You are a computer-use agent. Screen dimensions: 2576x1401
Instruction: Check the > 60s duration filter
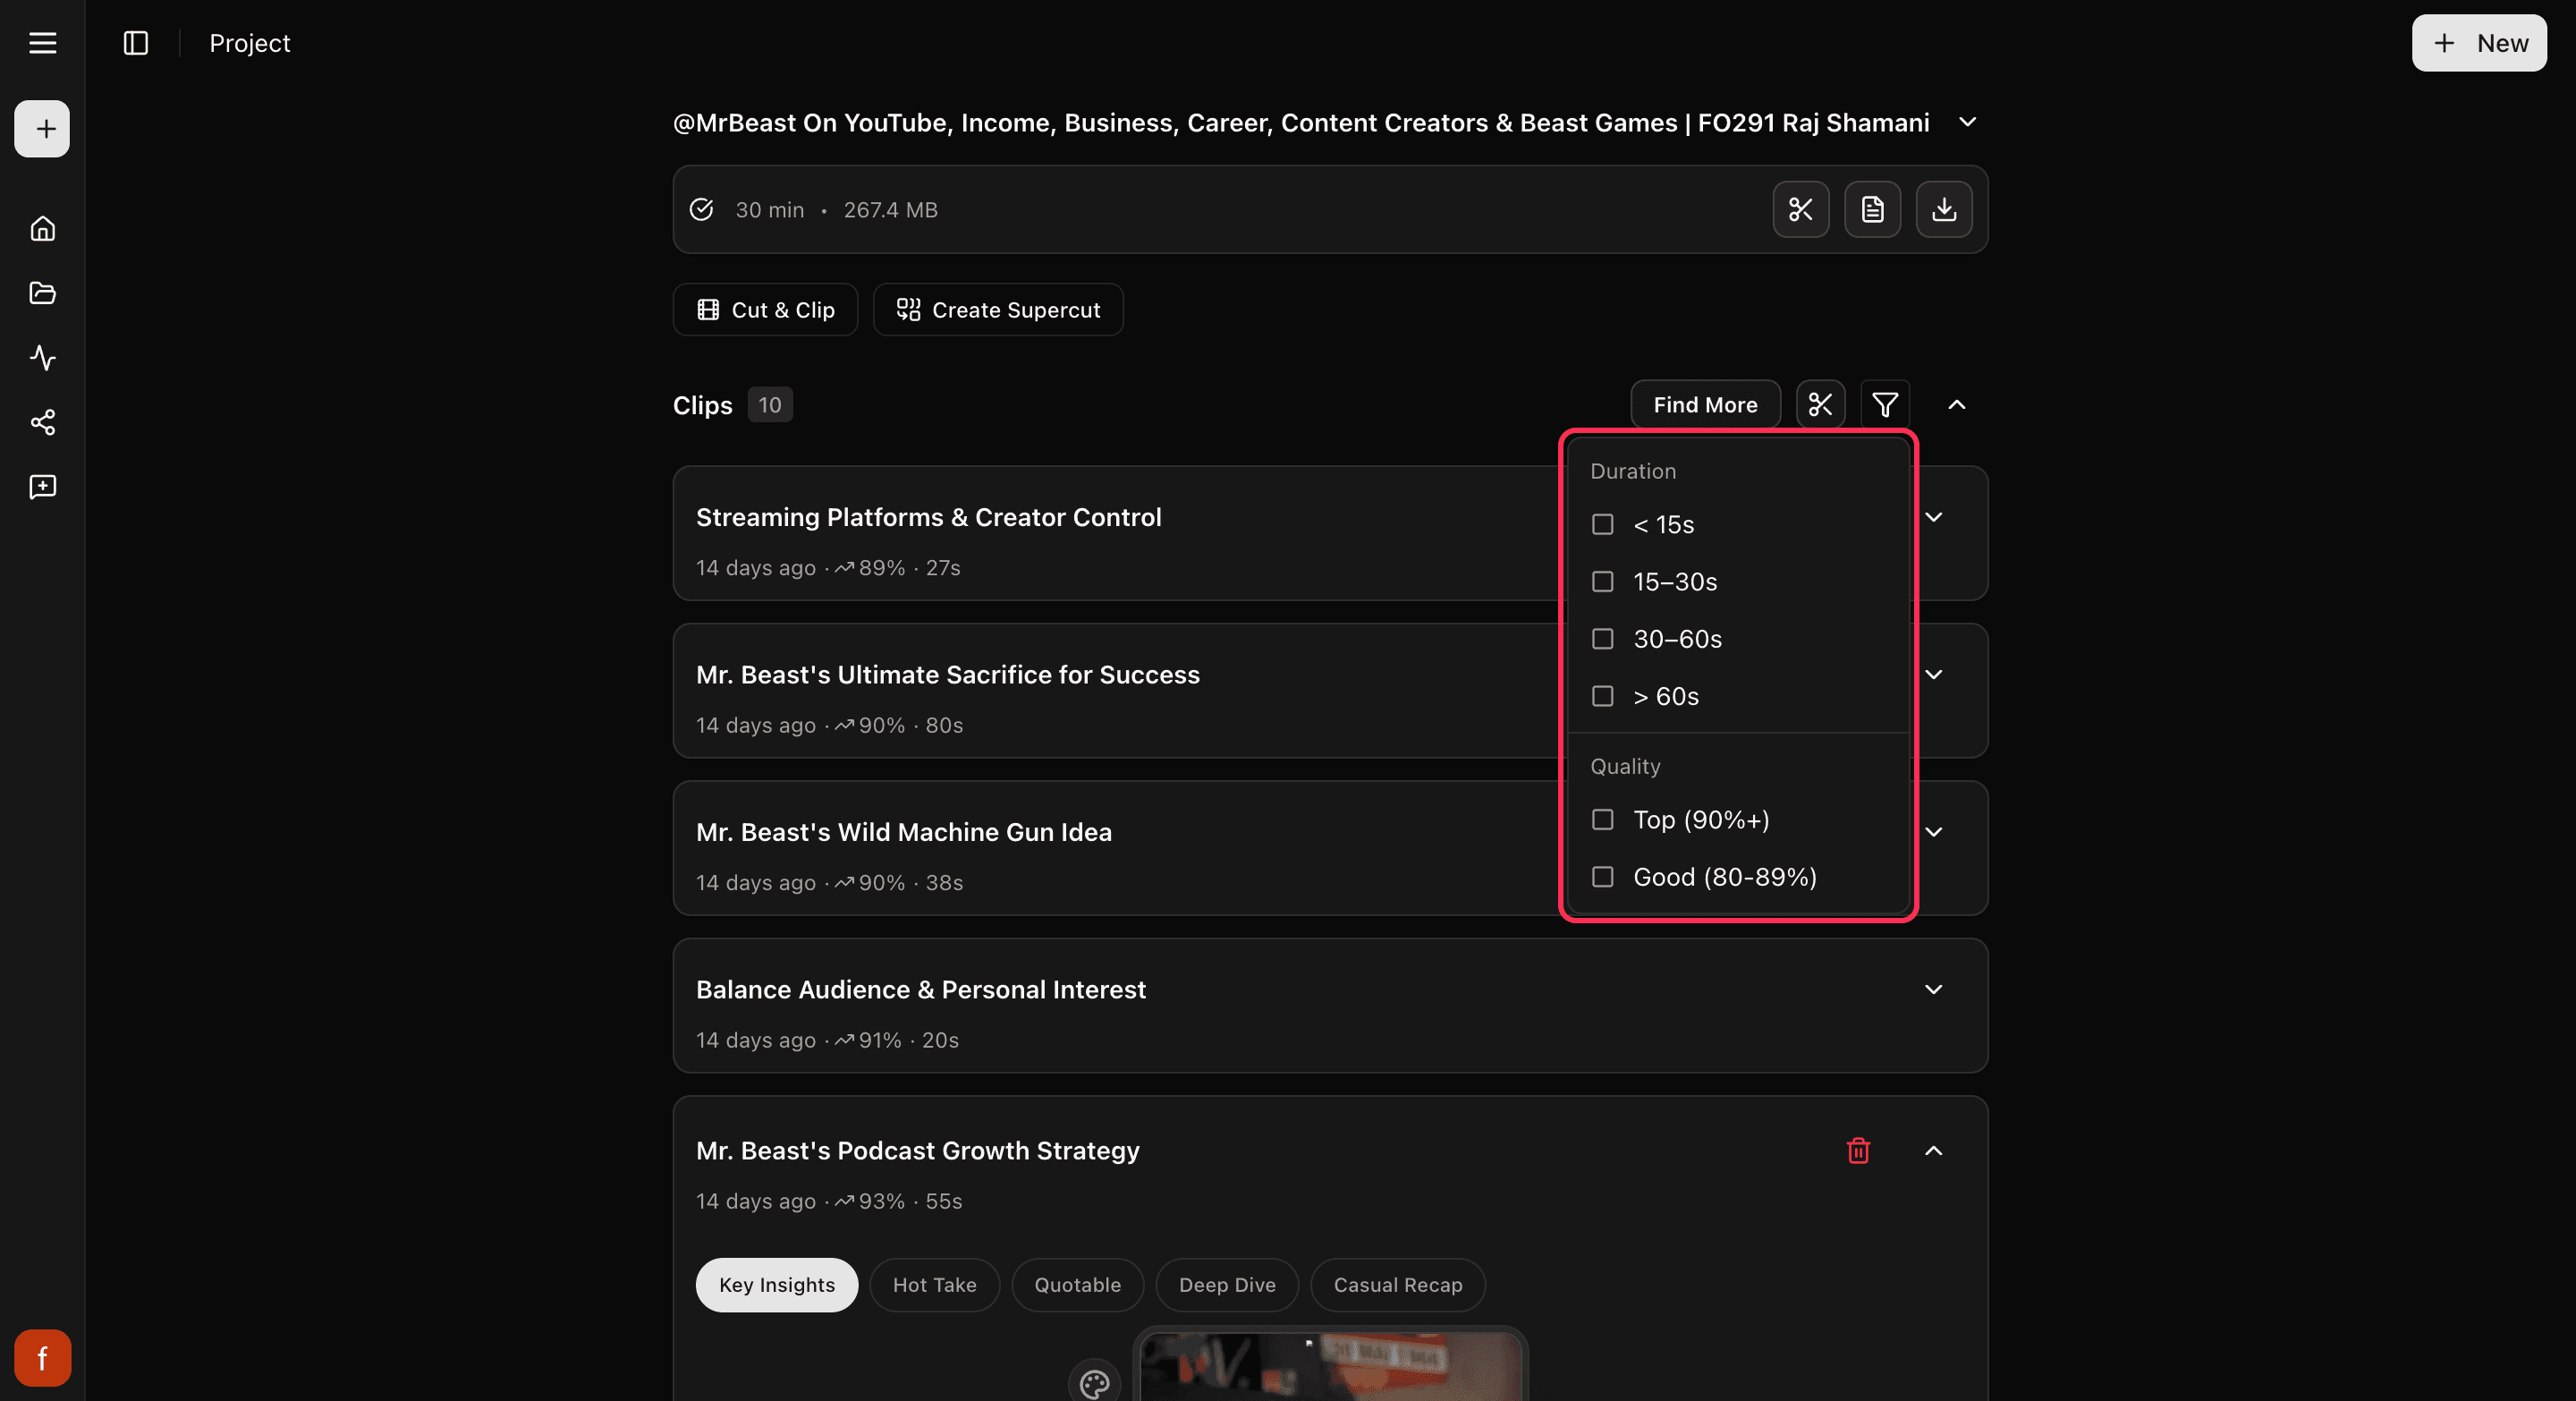1602,696
